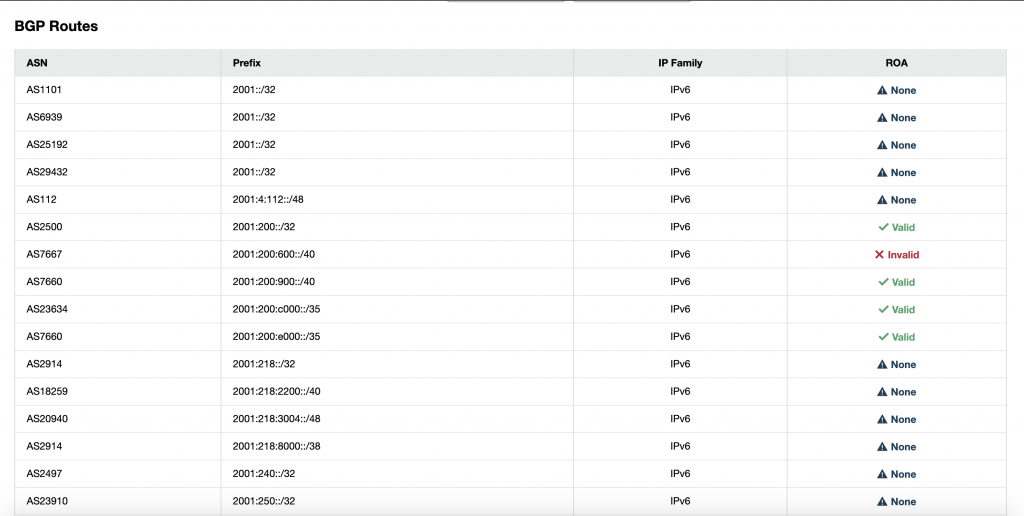Click the warning icon for AS23910 row

click(x=882, y=502)
